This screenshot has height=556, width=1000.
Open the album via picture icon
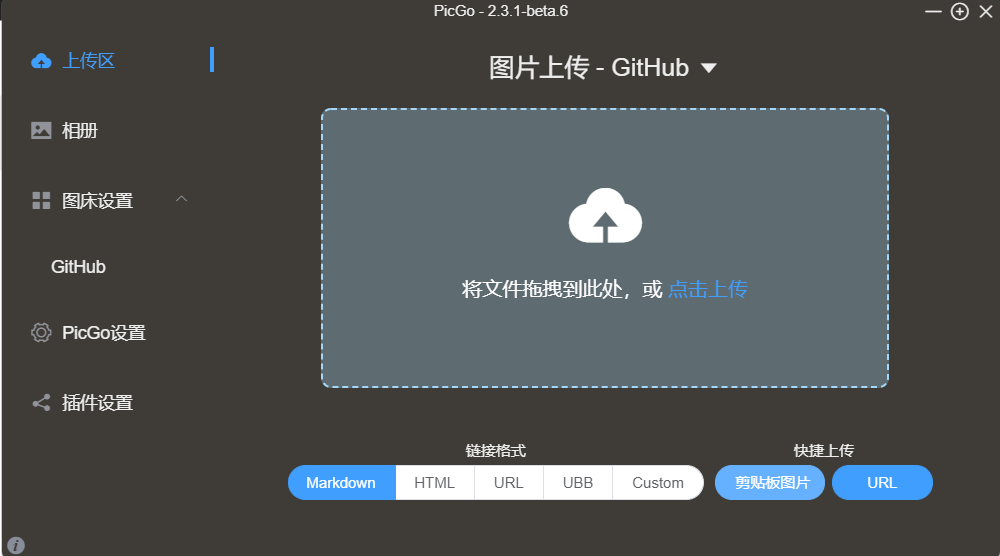click(41, 131)
